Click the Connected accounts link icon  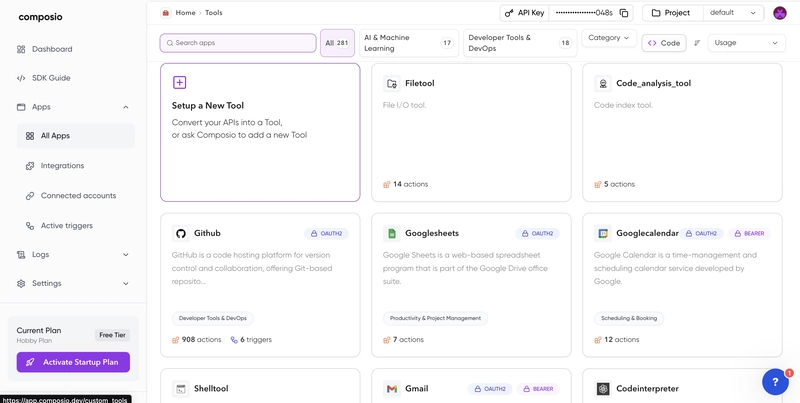click(30, 195)
